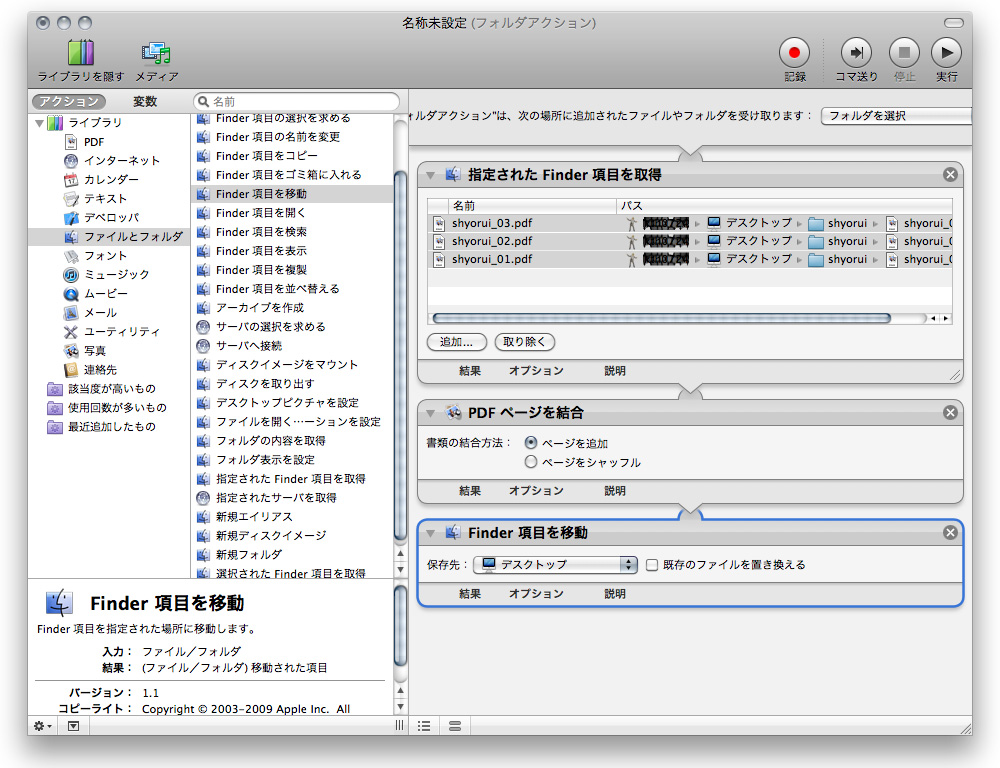
Task: Open the 該当度が高いもの smart folder
Action: [x=102, y=388]
